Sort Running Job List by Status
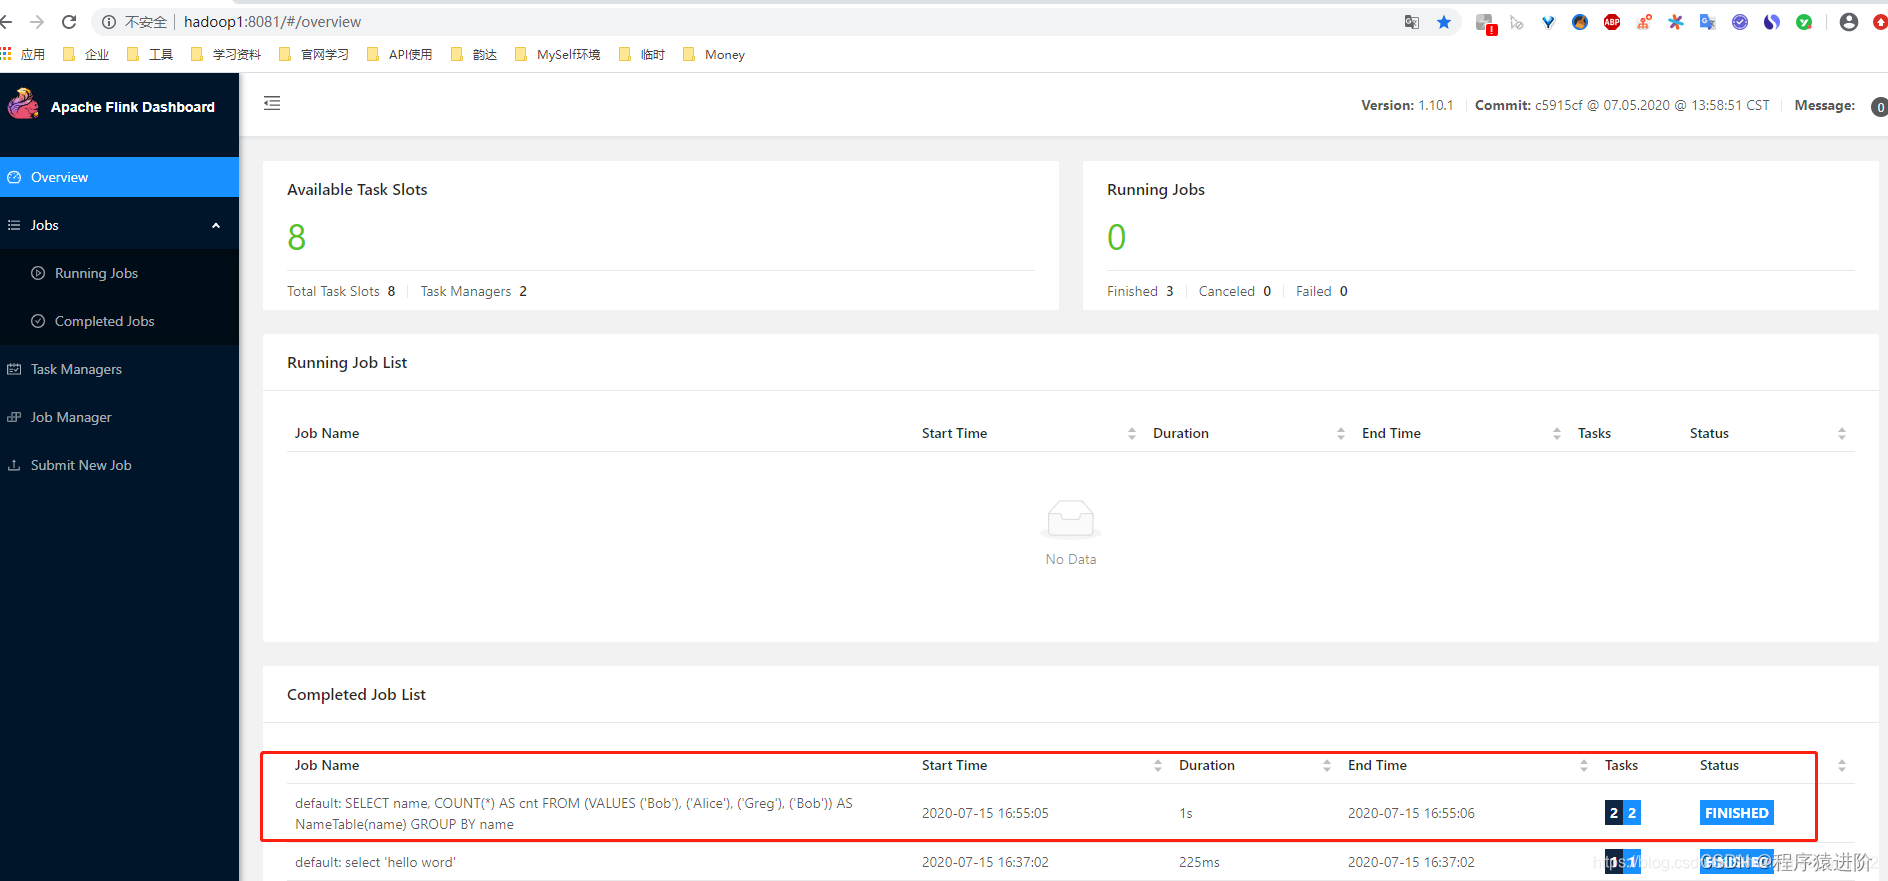1888x881 pixels. click(x=1841, y=433)
